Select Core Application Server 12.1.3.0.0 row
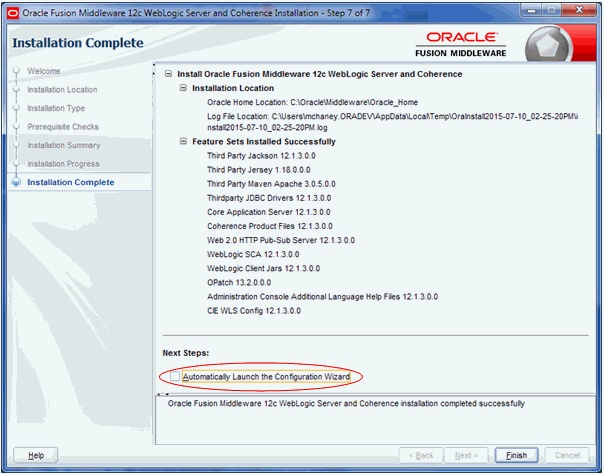Viewport: 604px width, 474px height. tap(268, 212)
